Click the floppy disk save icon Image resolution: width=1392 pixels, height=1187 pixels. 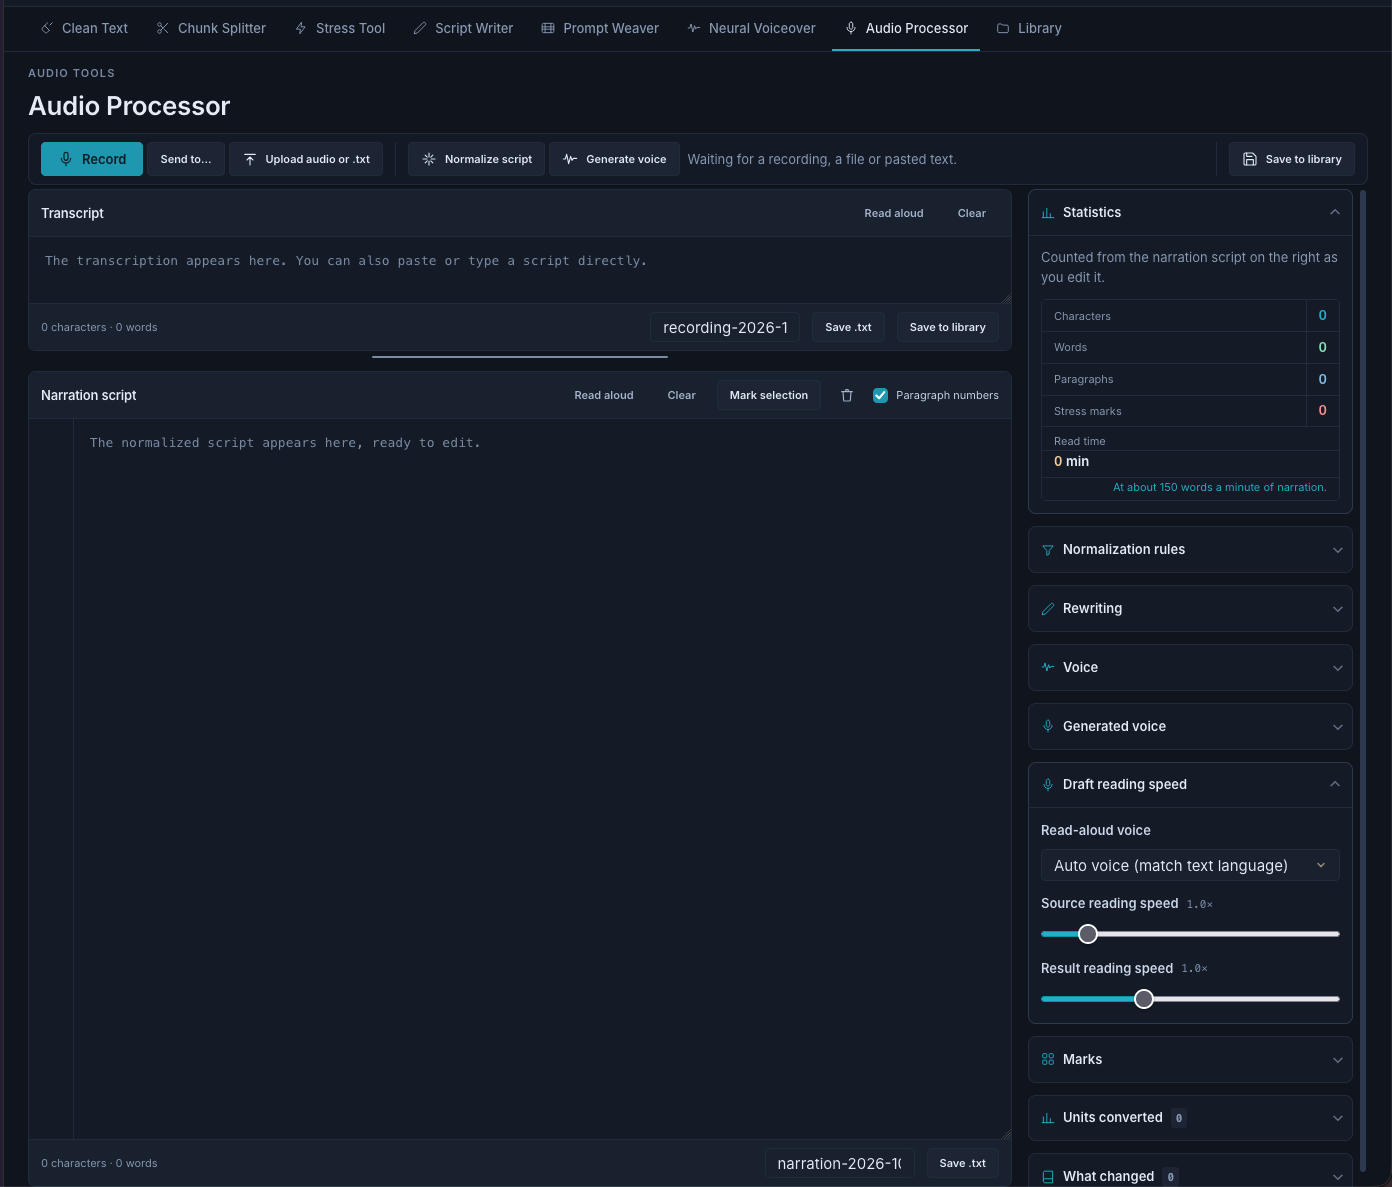pos(1250,159)
